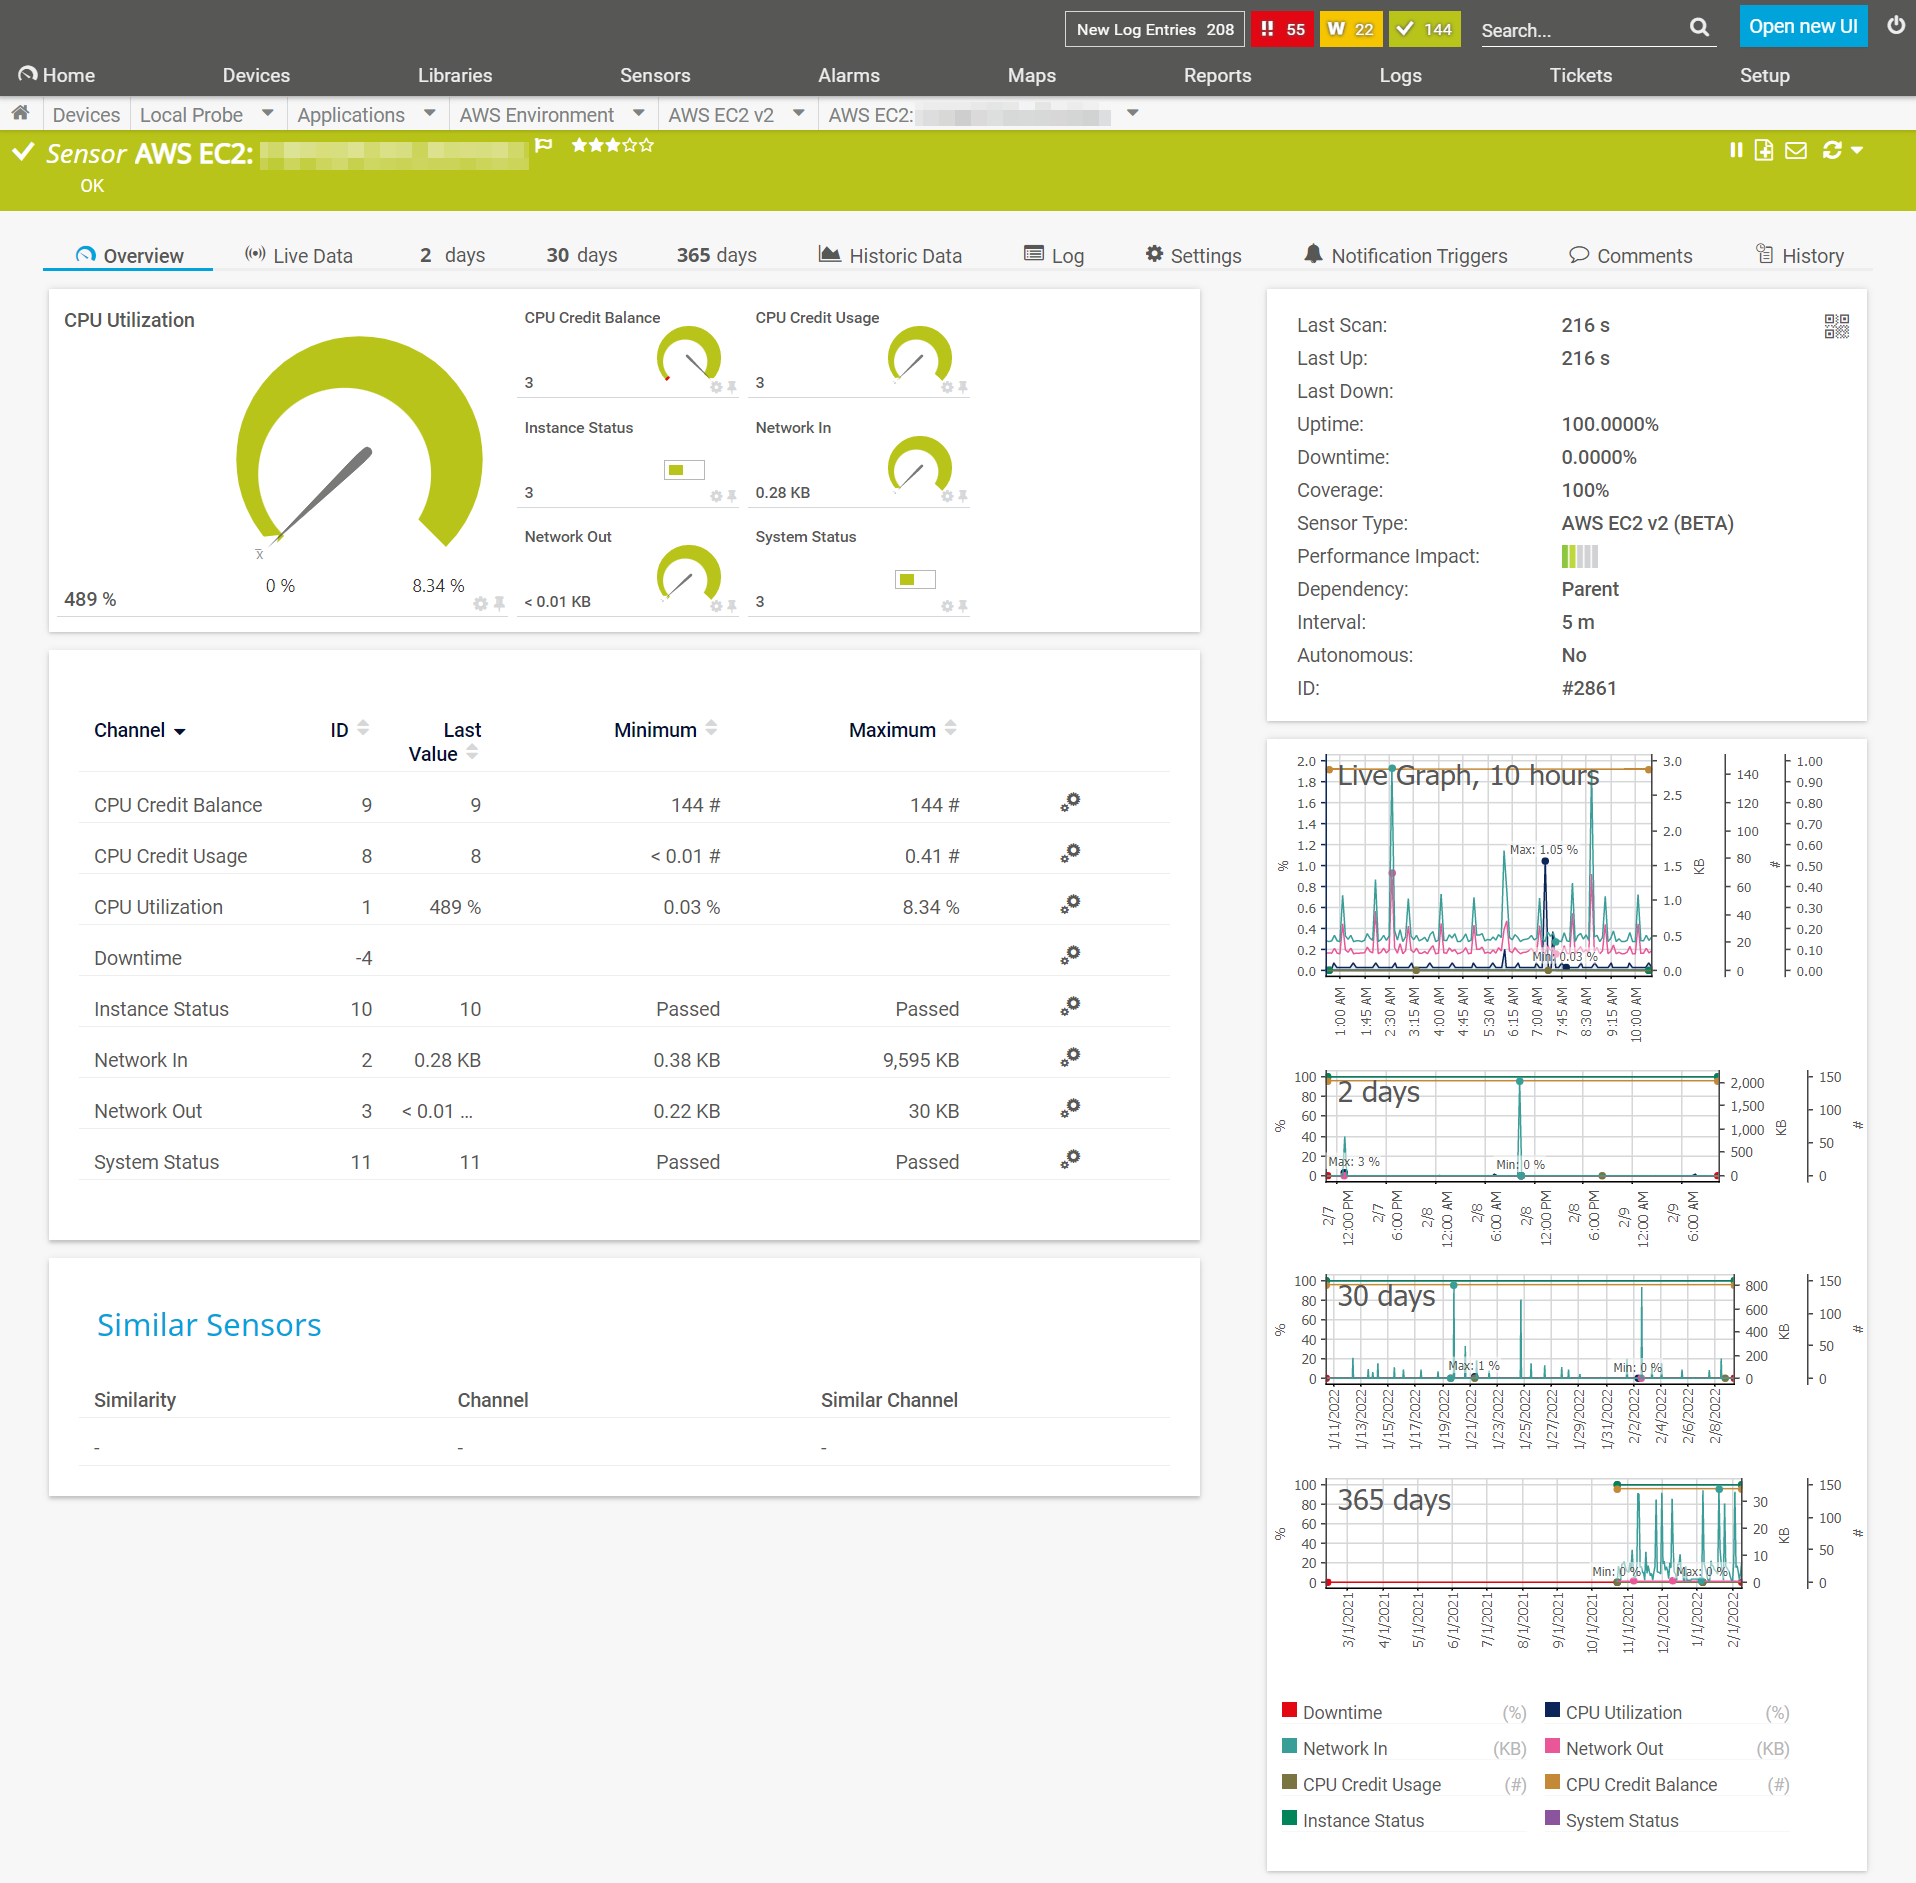Switch to the Historic Data tab
Viewport: 1916px width, 1883px height.
[x=890, y=255]
